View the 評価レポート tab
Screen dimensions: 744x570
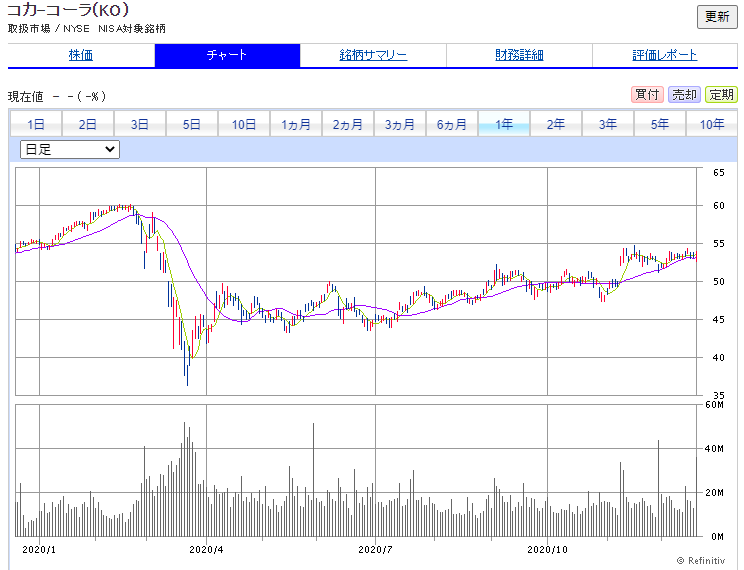pyautogui.click(x=665, y=55)
